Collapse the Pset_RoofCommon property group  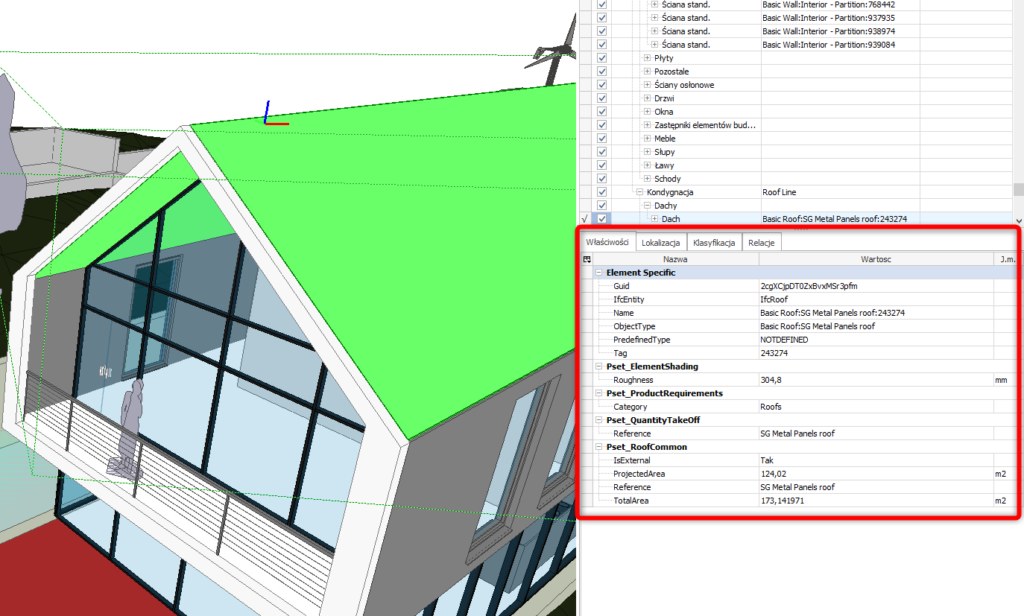click(598, 447)
